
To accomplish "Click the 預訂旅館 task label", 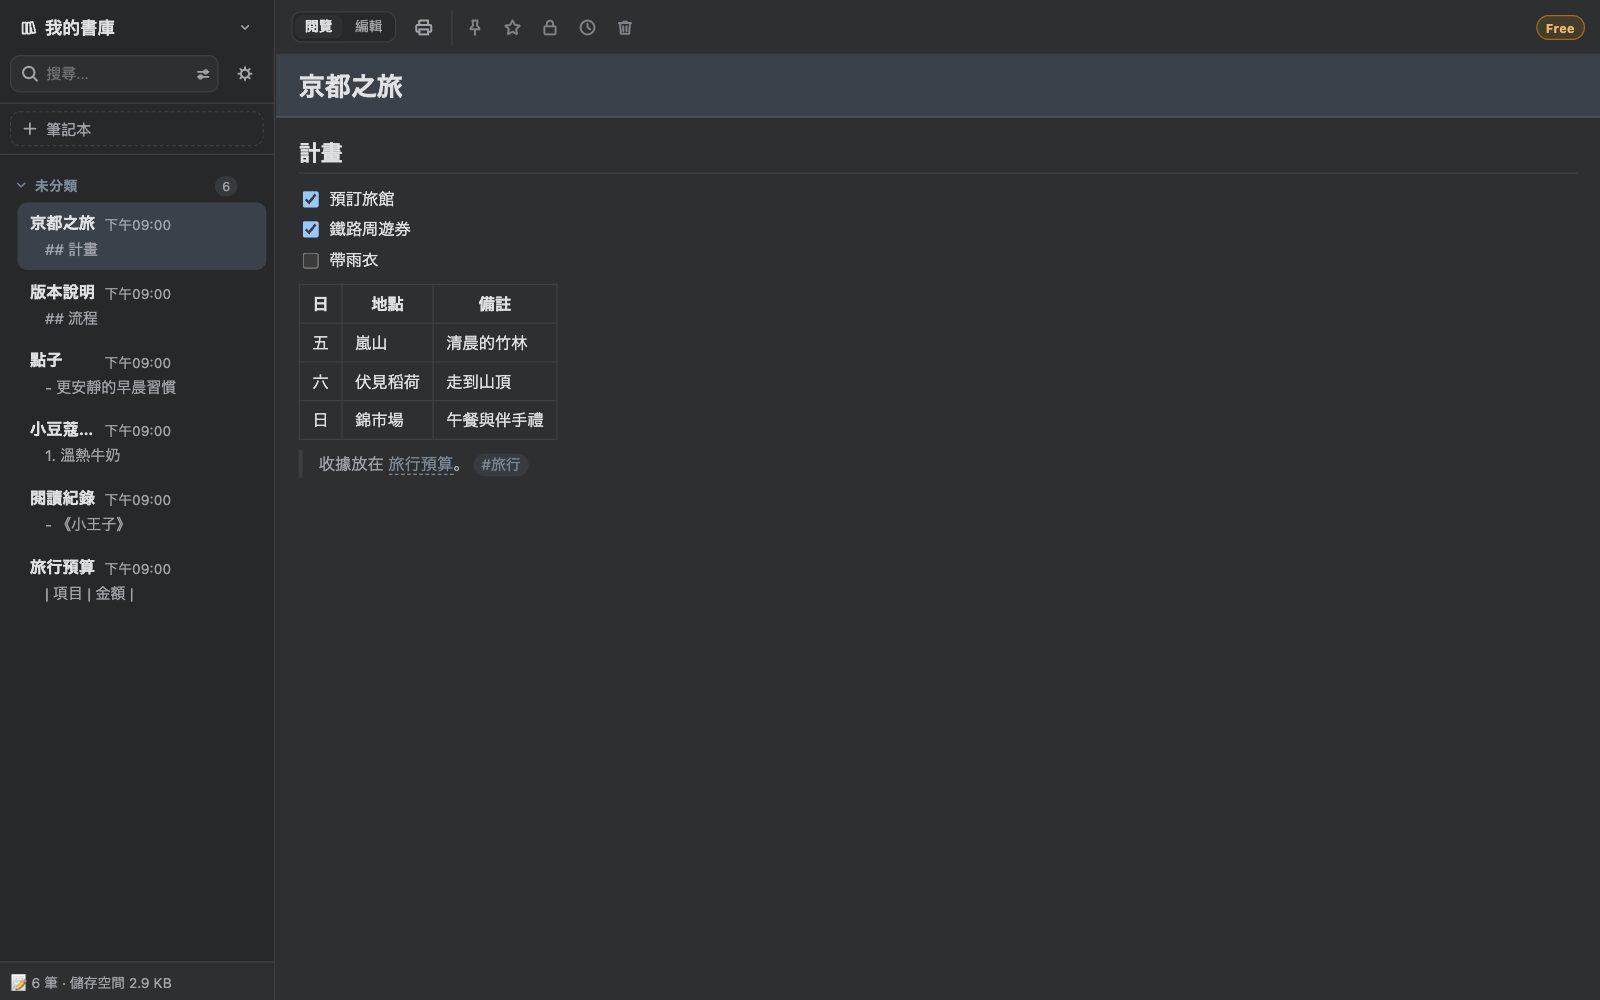I will click(362, 199).
